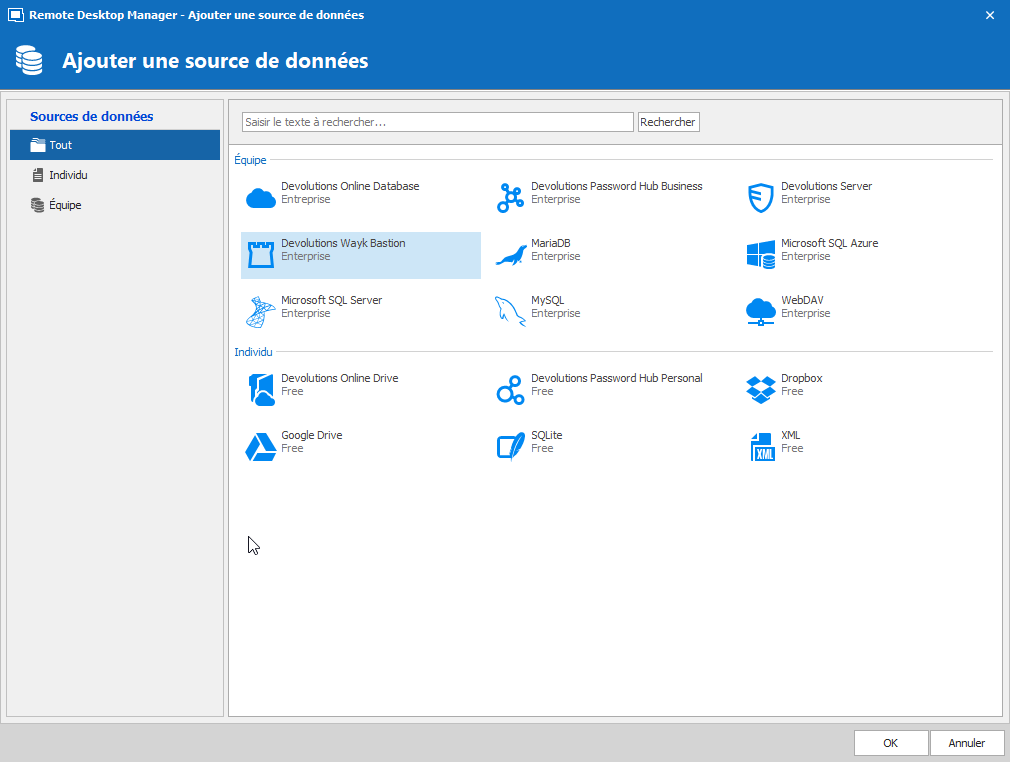This screenshot has width=1010, height=762.
Task: Click the "XML" label
Action: [790, 435]
